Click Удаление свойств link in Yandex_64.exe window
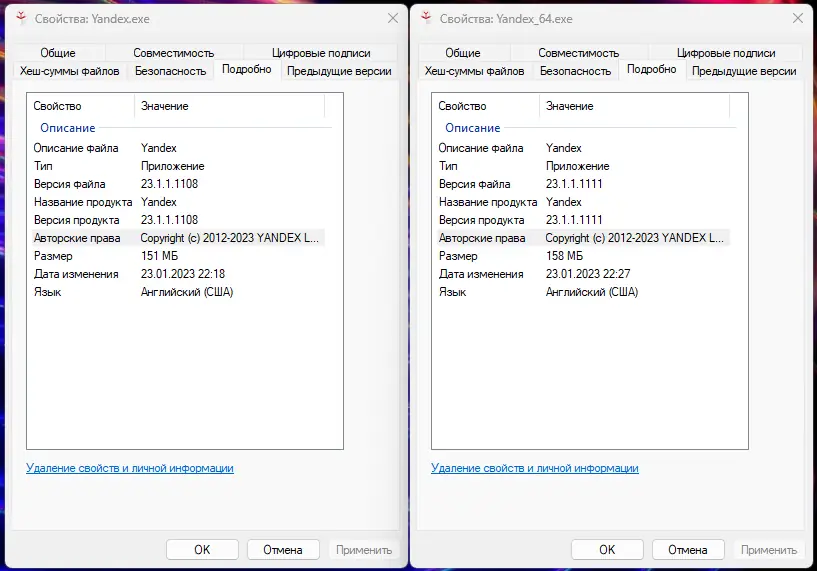The image size is (817, 571). pyautogui.click(x=534, y=468)
